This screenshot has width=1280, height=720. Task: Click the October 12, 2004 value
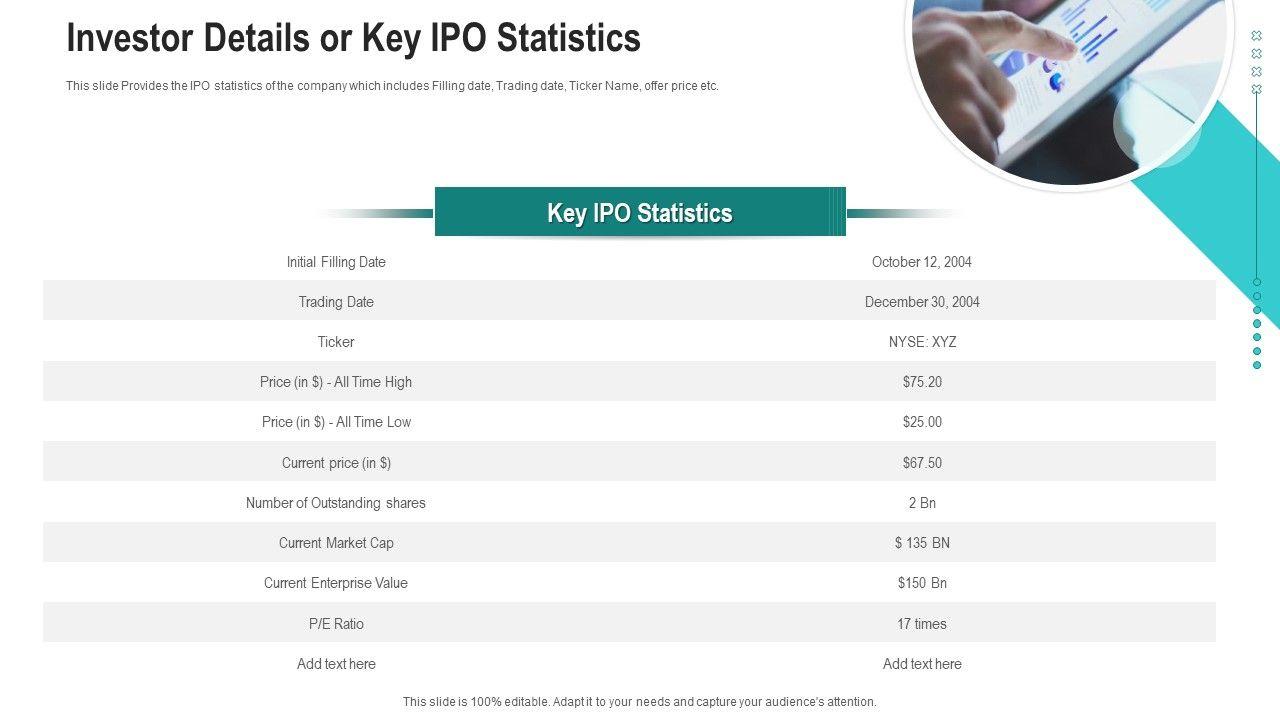click(921, 262)
